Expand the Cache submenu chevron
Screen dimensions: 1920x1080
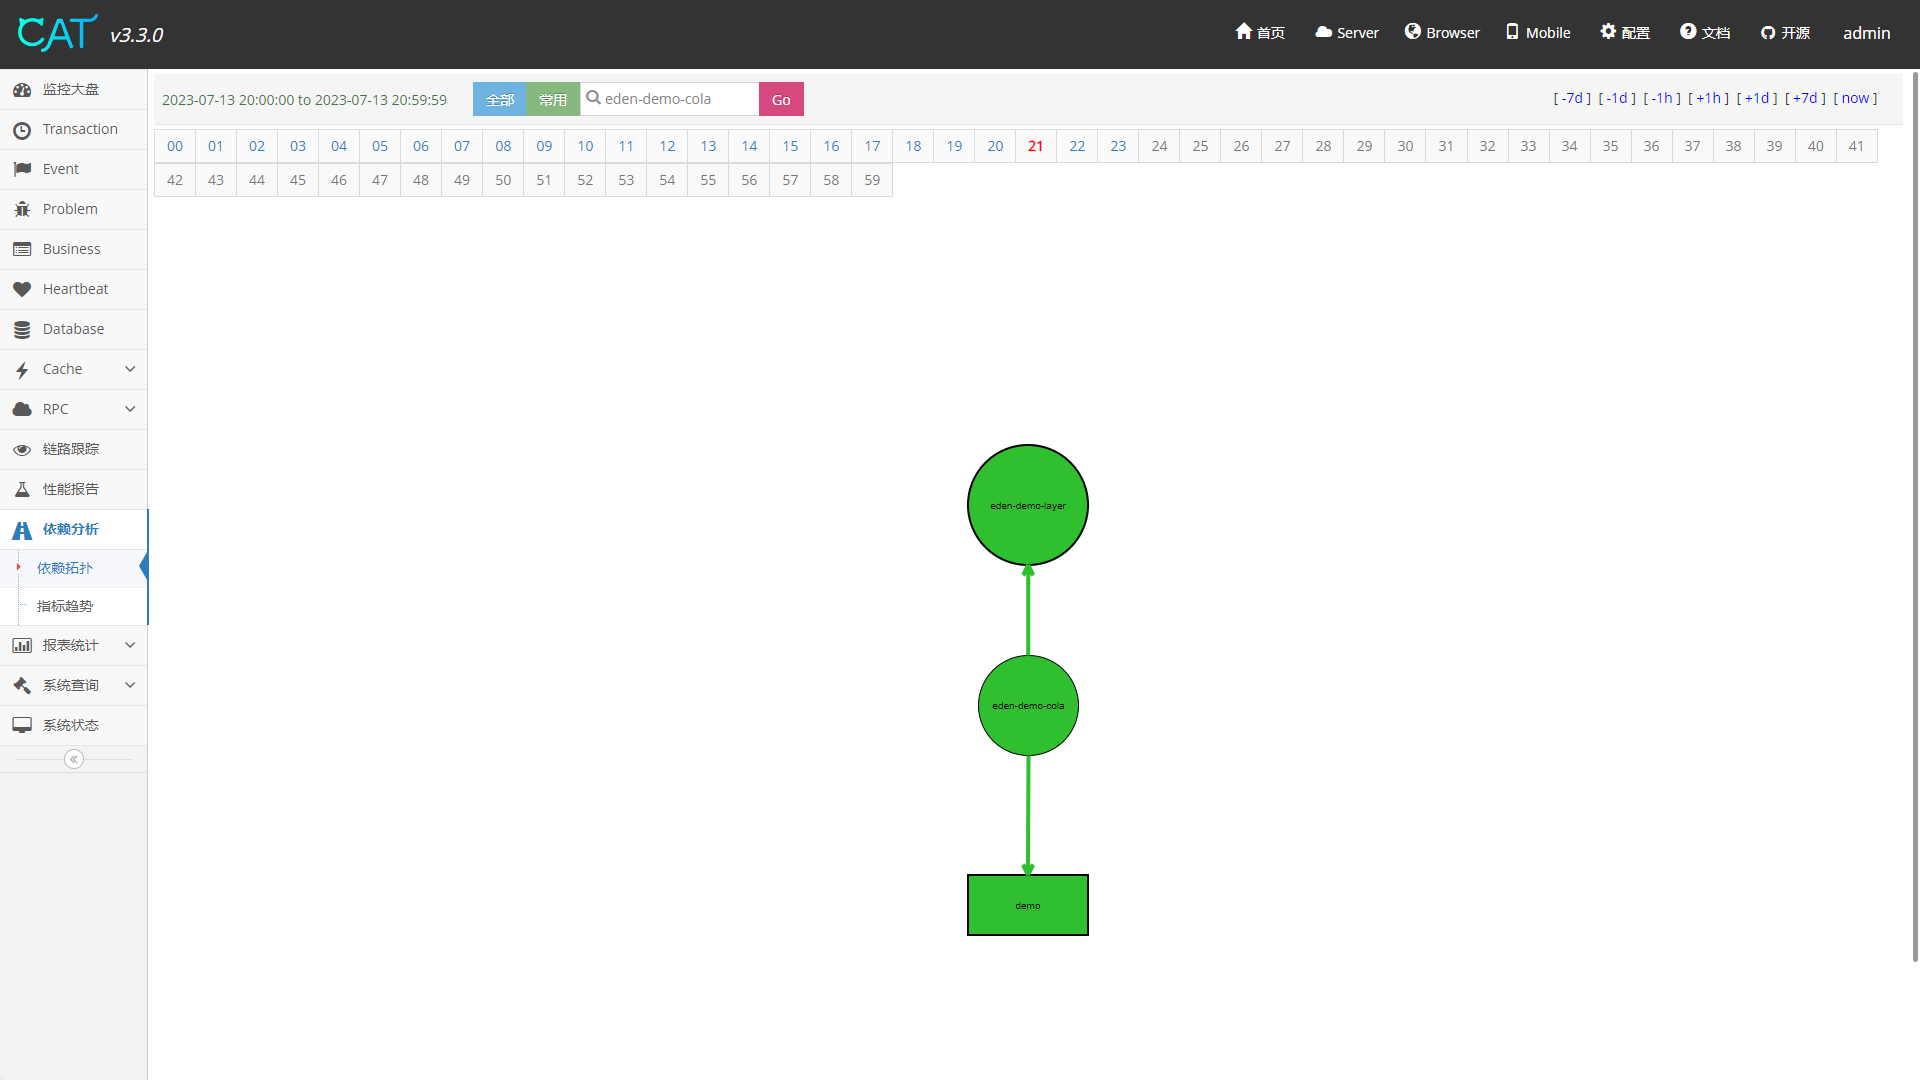point(130,369)
